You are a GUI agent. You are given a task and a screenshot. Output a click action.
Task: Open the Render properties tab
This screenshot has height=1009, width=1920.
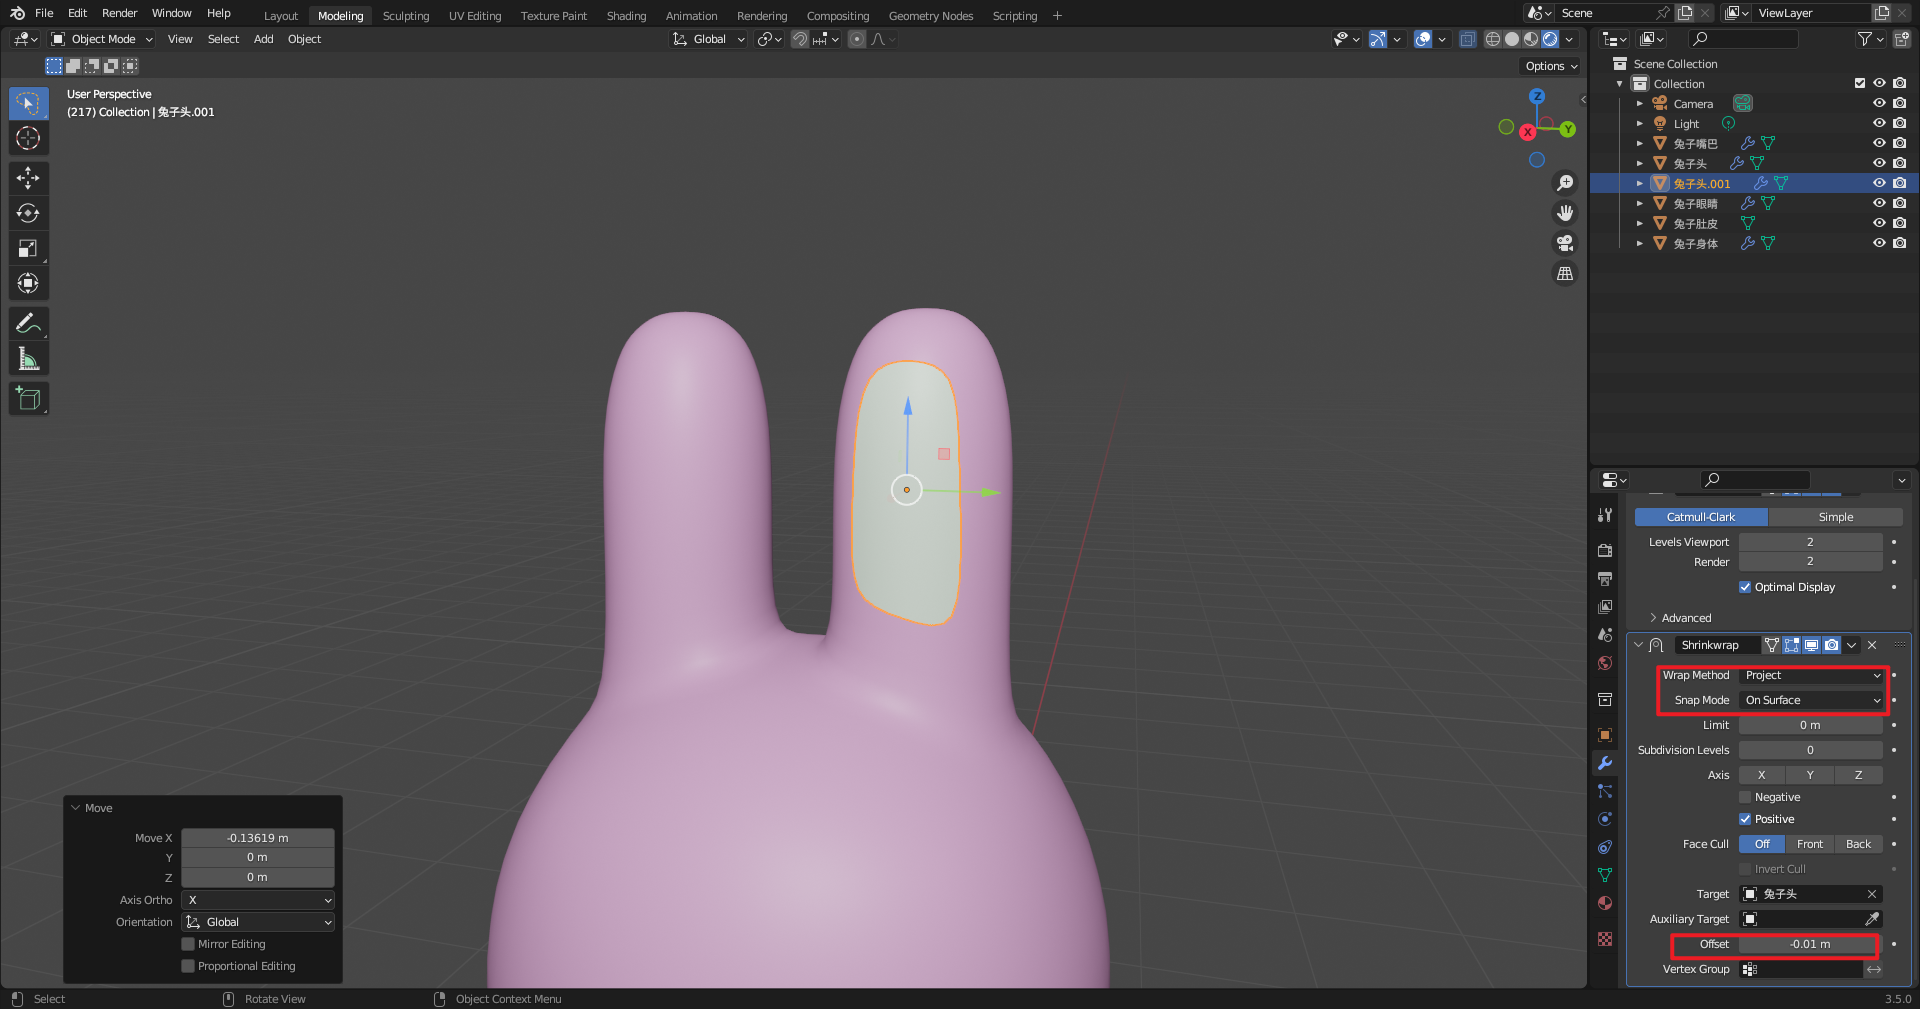[1605, 550]
